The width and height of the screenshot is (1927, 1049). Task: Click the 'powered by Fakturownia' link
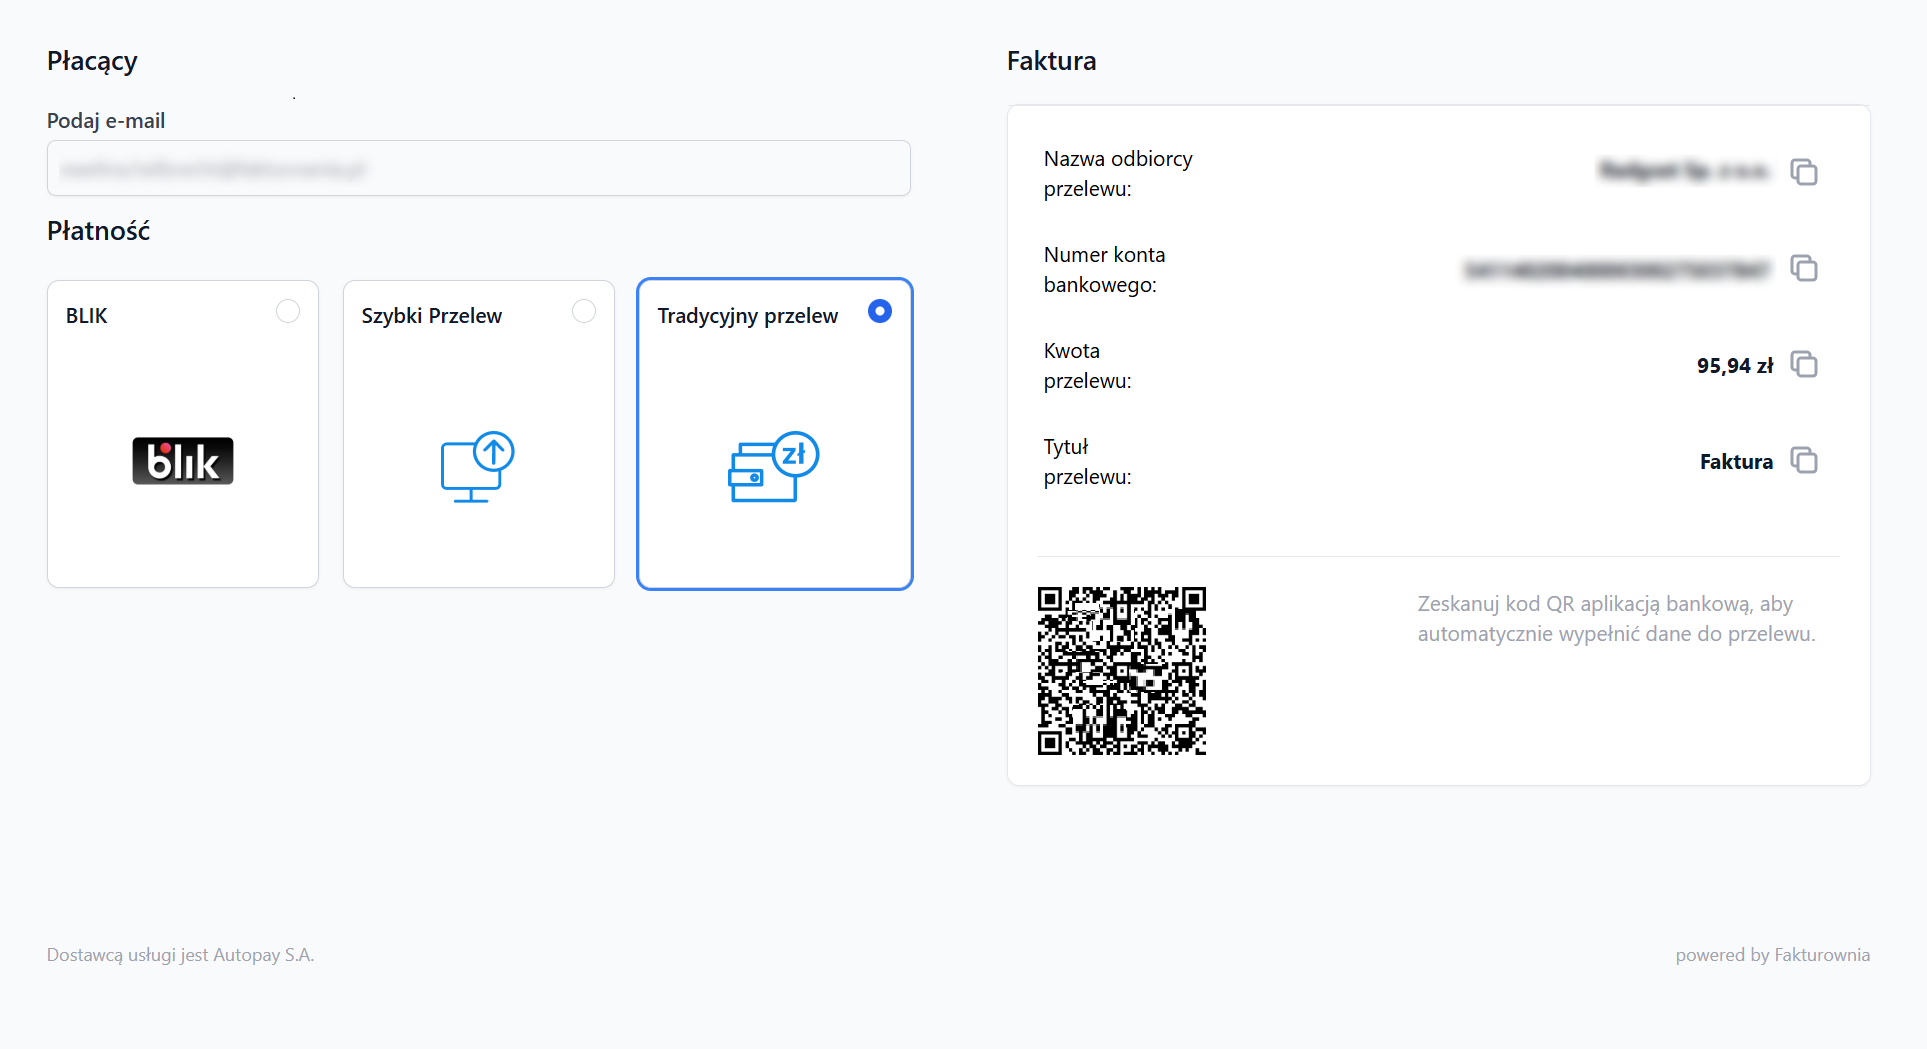click(1772, 955)
